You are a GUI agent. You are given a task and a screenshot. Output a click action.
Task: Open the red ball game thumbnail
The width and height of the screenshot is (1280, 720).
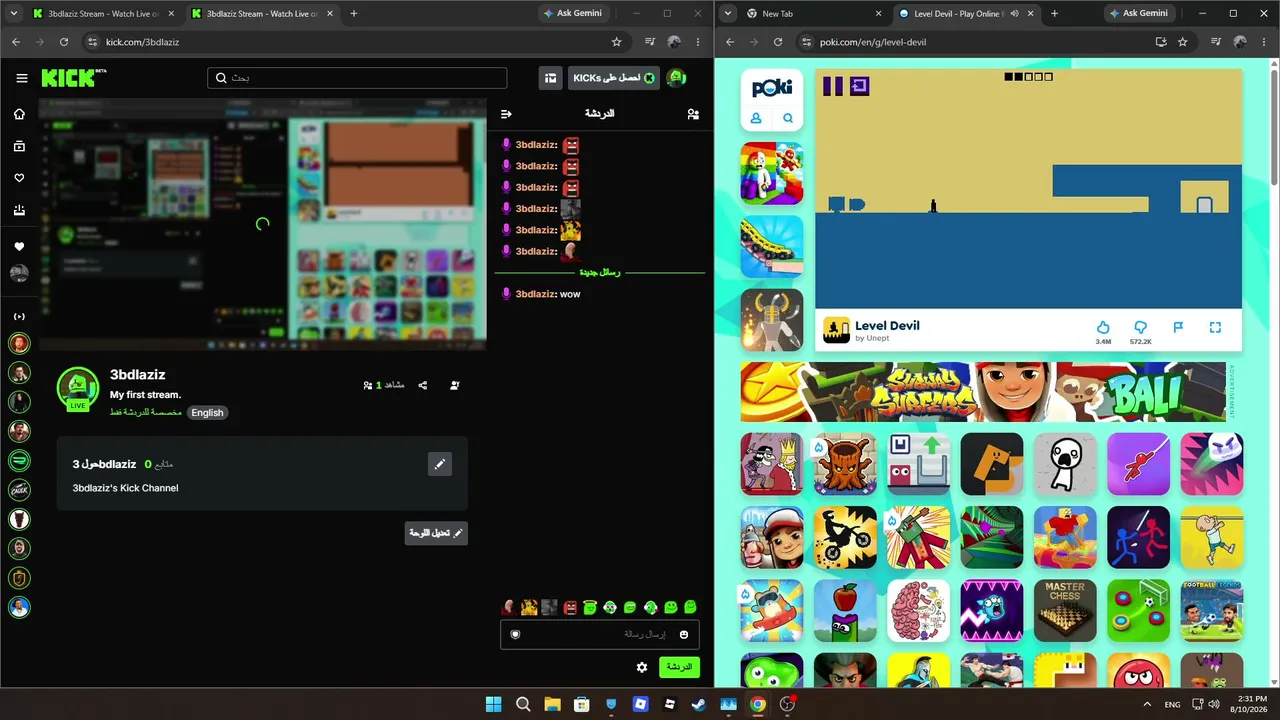1138,670
